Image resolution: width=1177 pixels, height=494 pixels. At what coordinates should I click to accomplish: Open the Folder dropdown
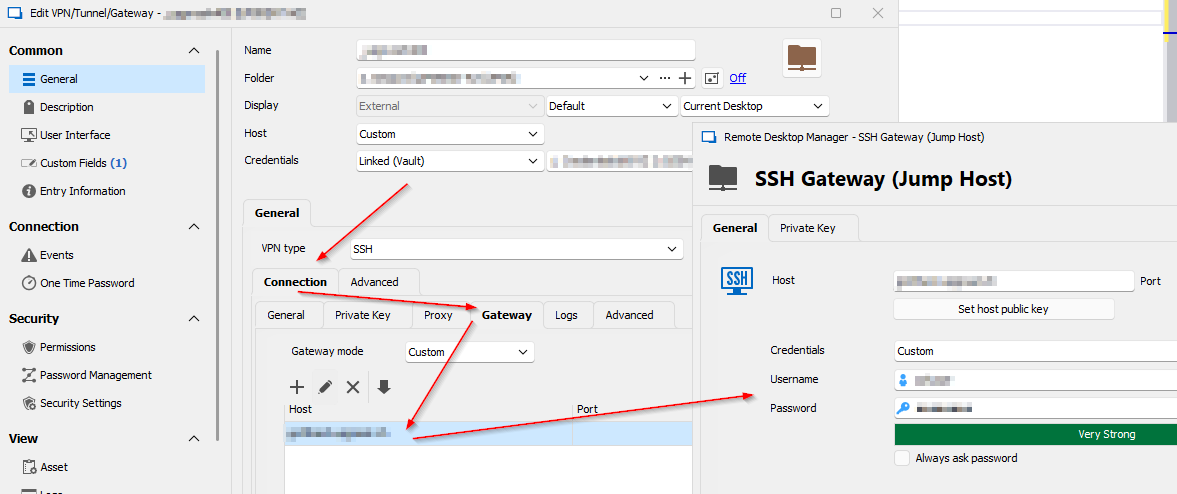pyautogui.click(x=643, y=78)
